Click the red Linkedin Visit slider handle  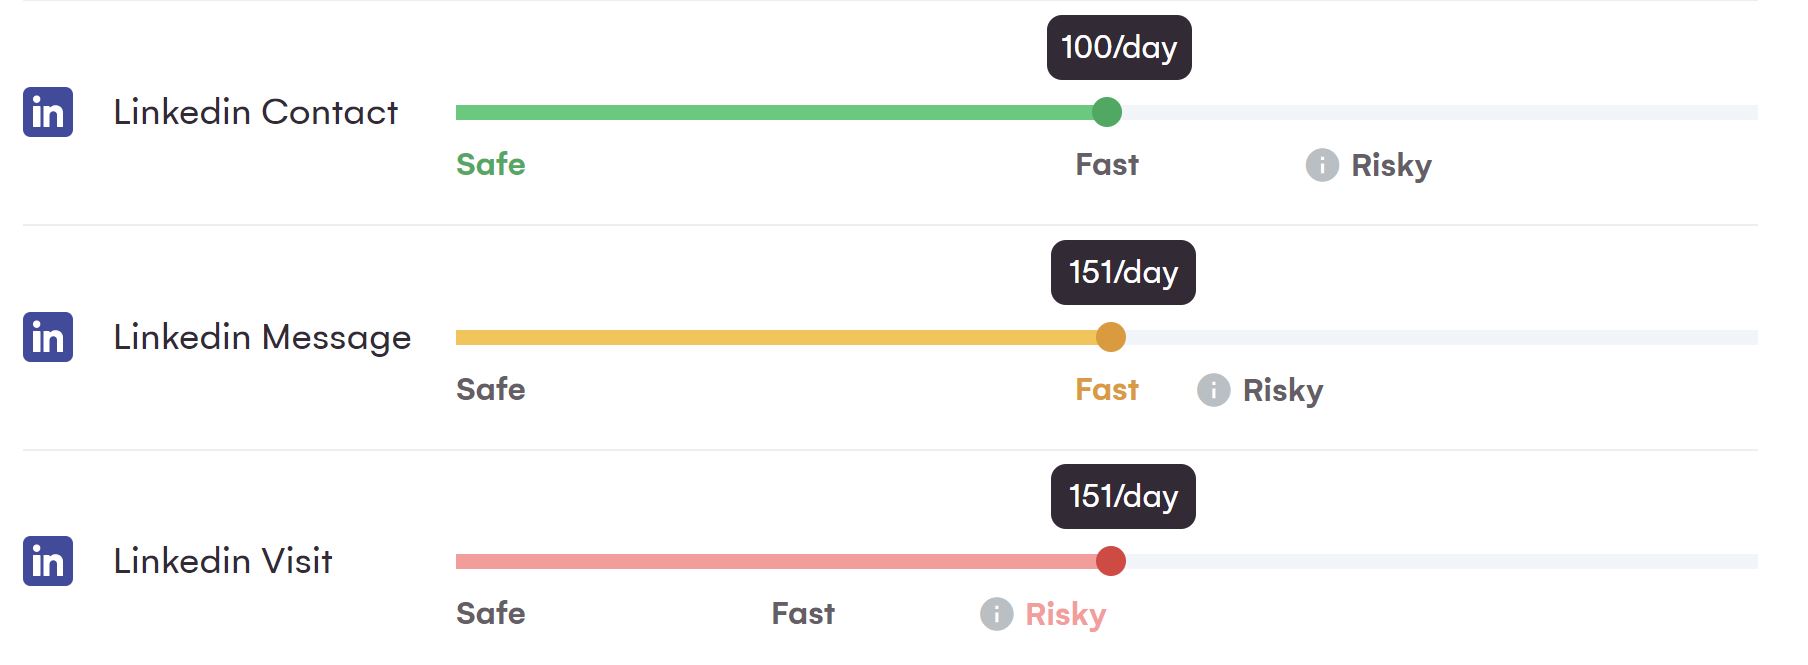1110,561
